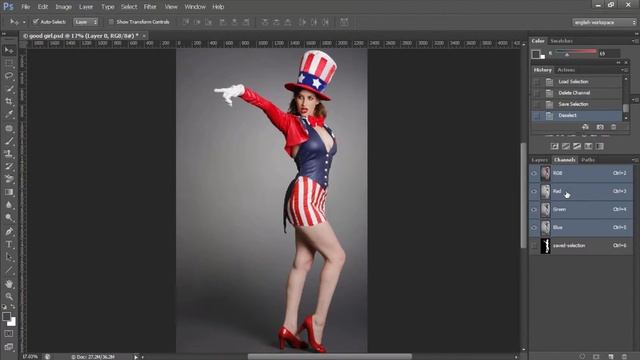Select the Quick Selection tool
640x360 pixels.
coord(9,89)
